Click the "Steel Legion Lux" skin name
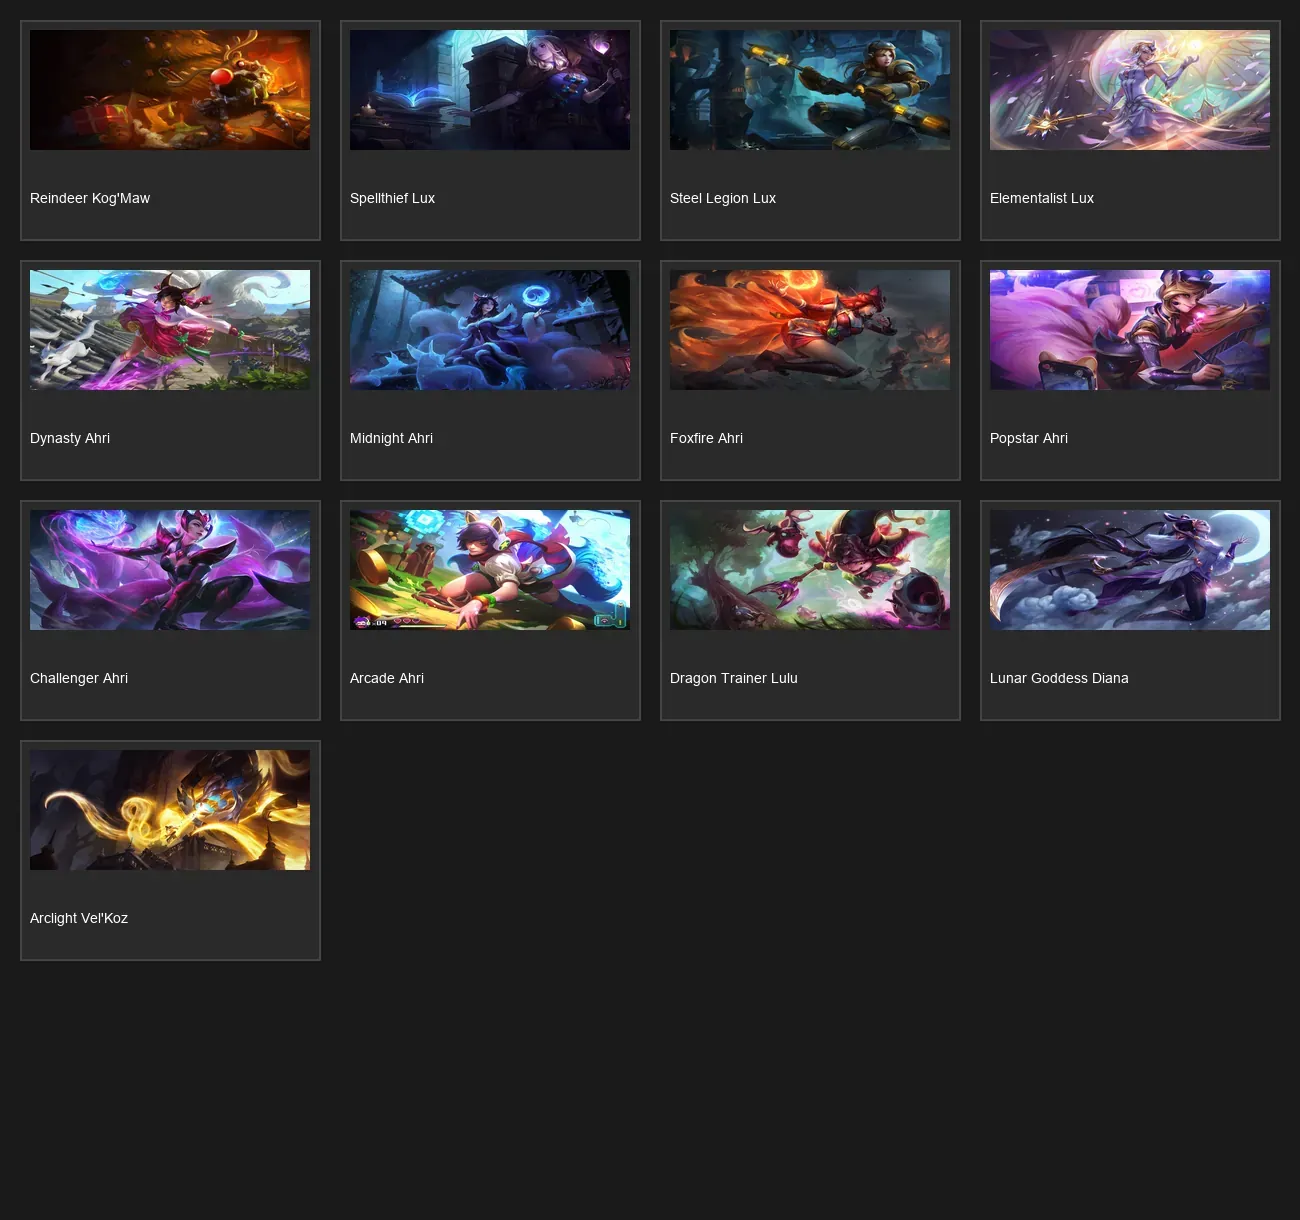This screenshot has height=1220, width=1300. [x=723, y=198]
